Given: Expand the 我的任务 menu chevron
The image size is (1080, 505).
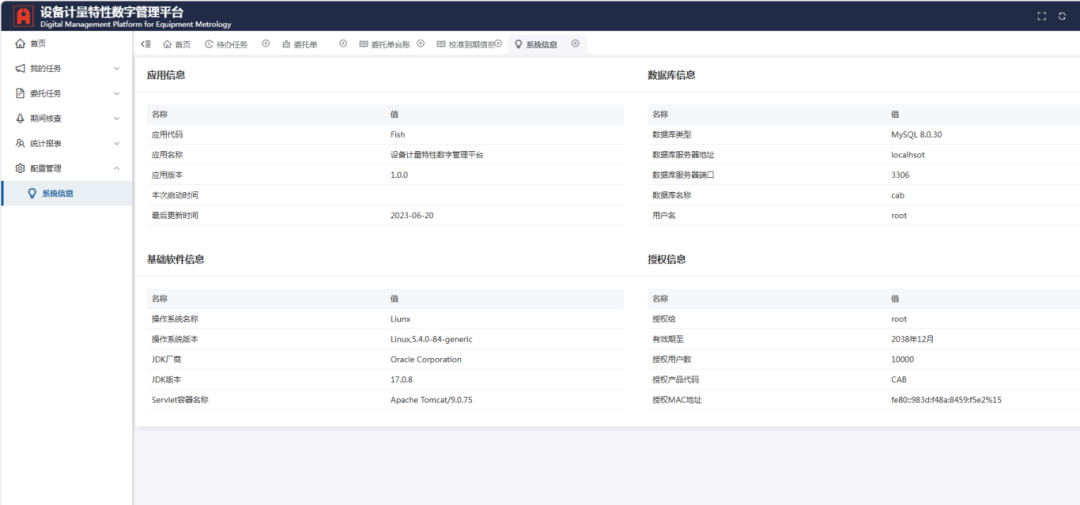Looking at the screenshot, I should click(x=117, y=69).
